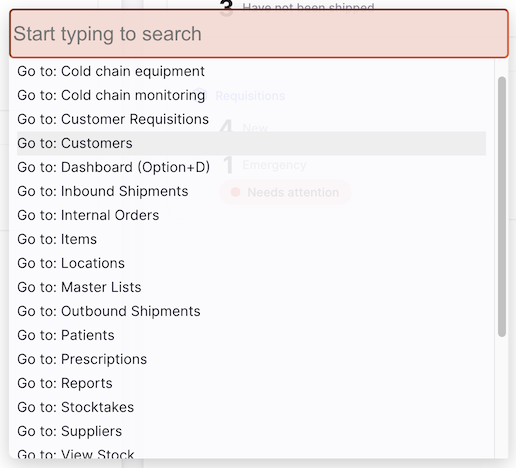Image resolution: width=516 pixels, height=468 pixels.
Task: Select Go to: Prescriptions
Action: pos(251,359)
